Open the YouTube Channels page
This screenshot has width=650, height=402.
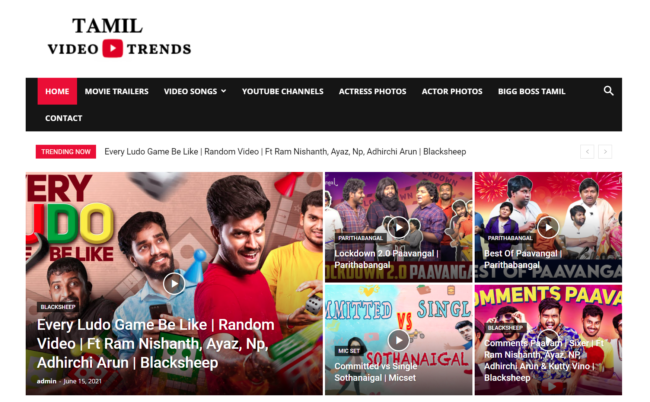[283, 91]
